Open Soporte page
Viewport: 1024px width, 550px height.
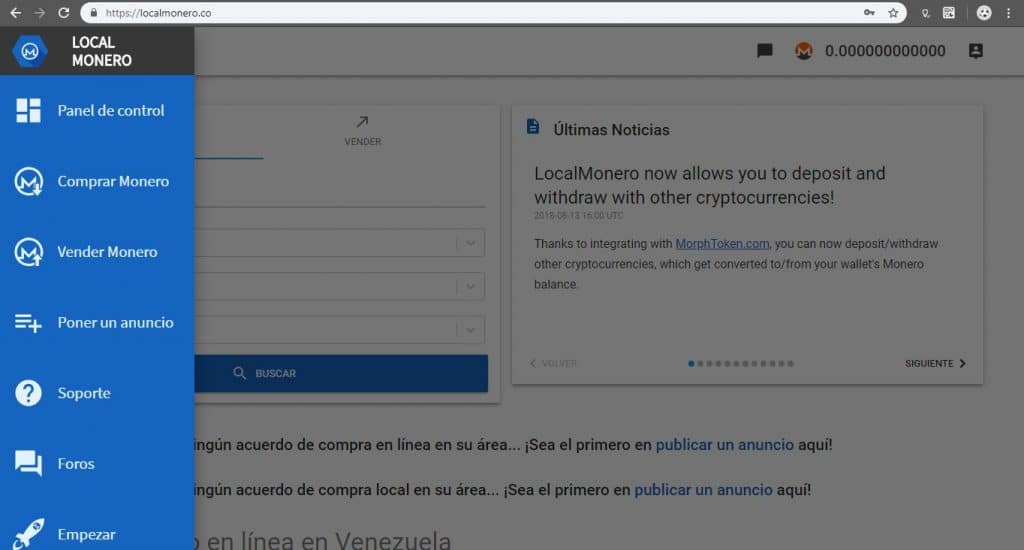coord(97,393)
